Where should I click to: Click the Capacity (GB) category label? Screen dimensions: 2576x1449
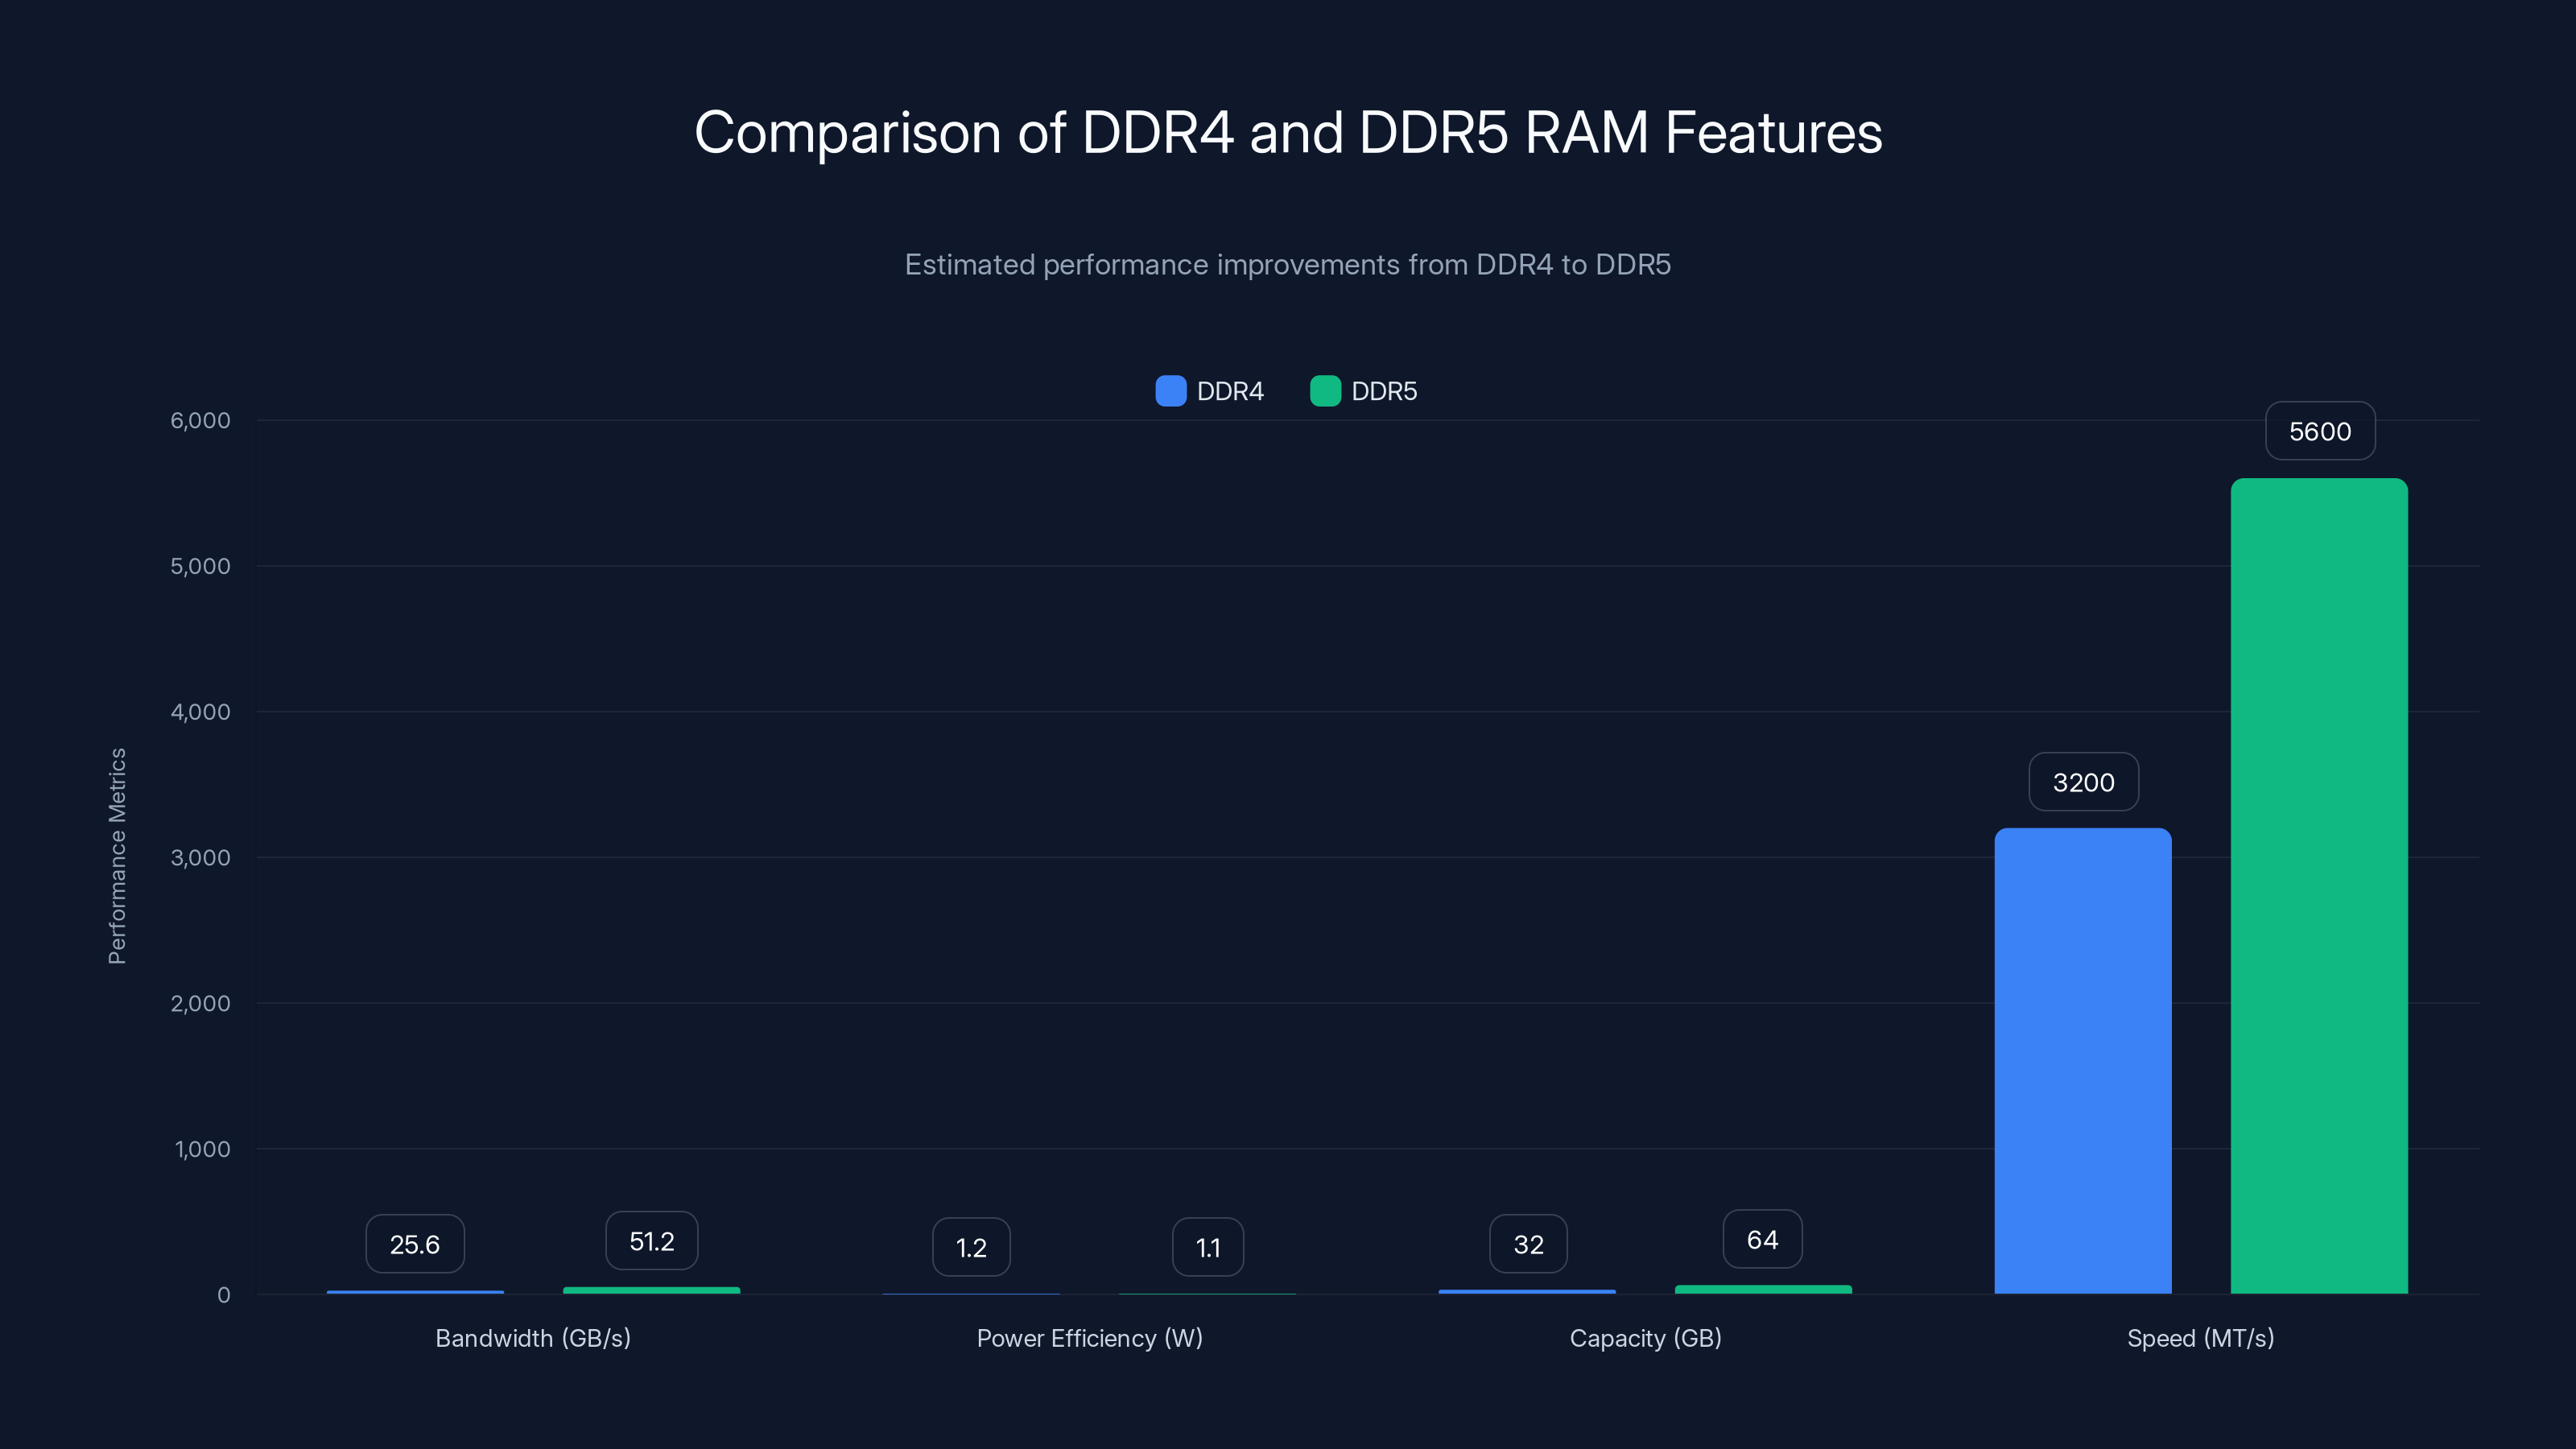pos(1645,1338)
